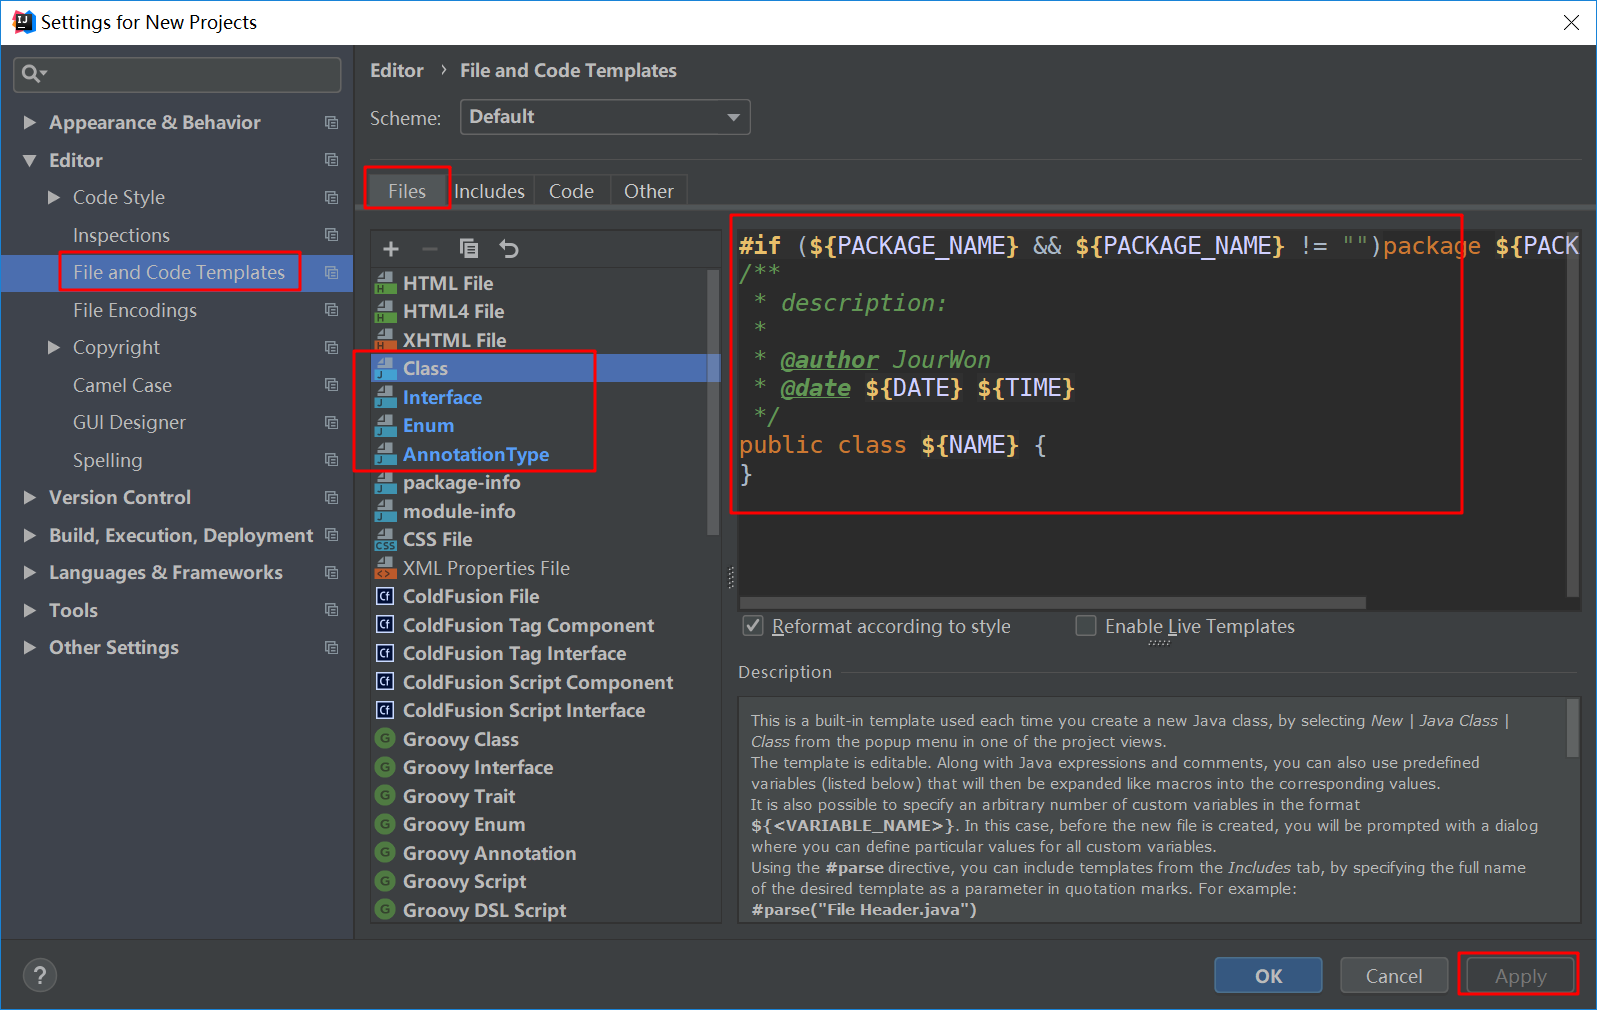Expand Code Style subsection
The width and height of the screenshot is (1597, 1010).
click(54, 197)
